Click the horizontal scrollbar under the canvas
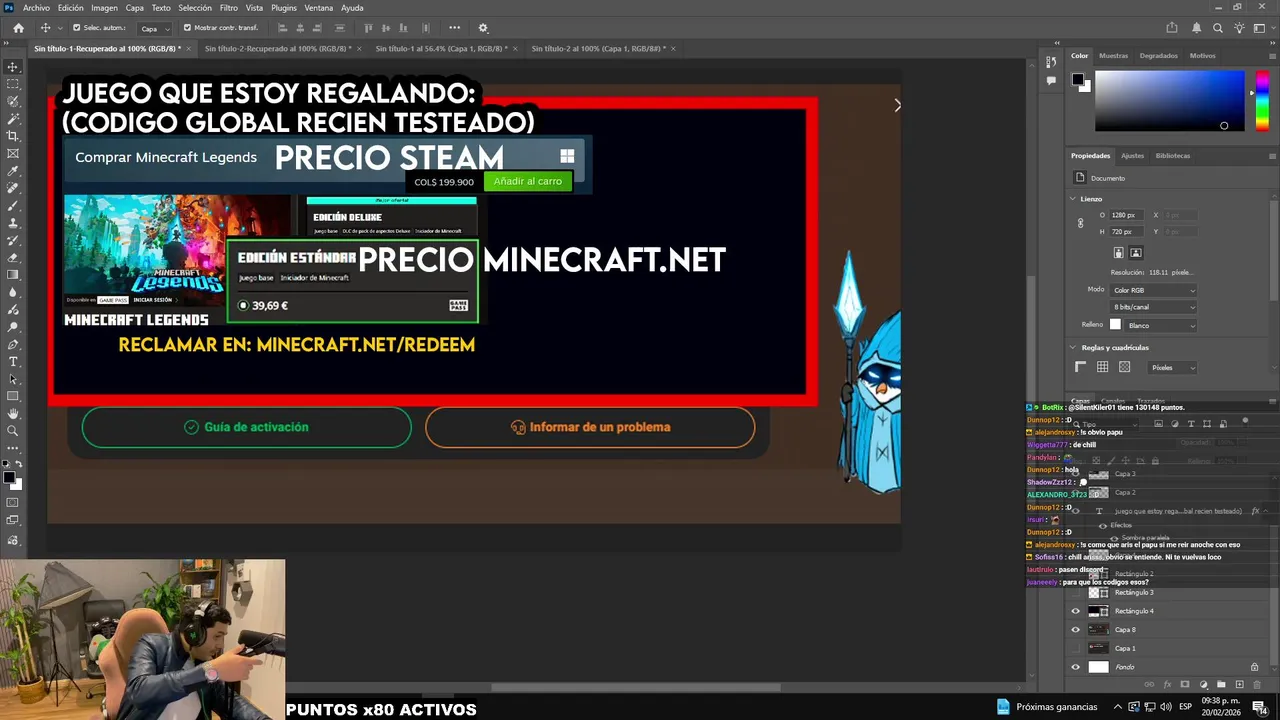This screenshot has width=1280, height=720. [x=635, y=687]
